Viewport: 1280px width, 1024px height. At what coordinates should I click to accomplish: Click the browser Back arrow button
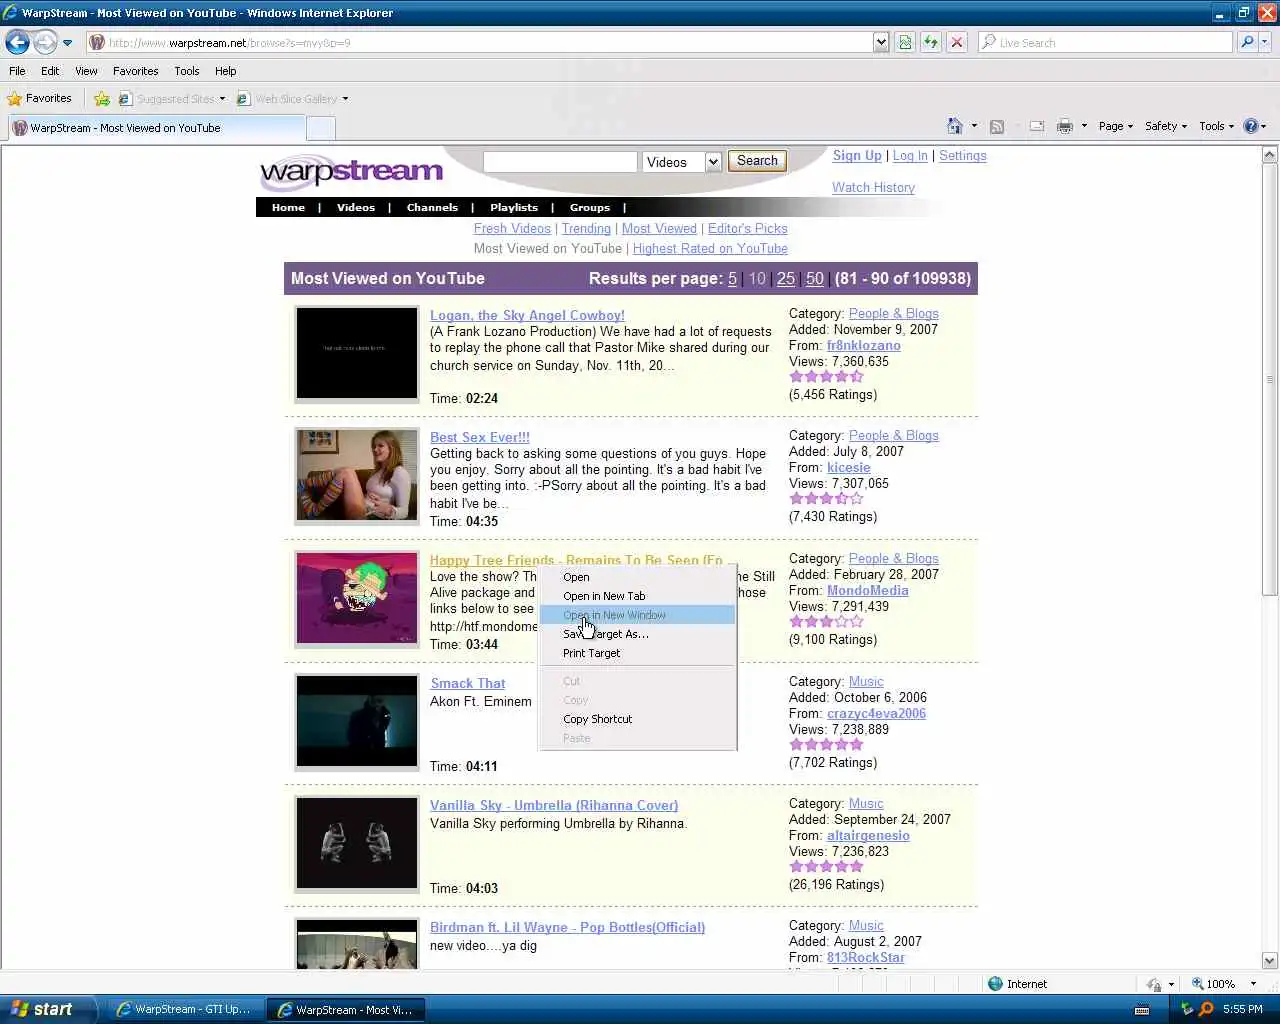(17, 42)
